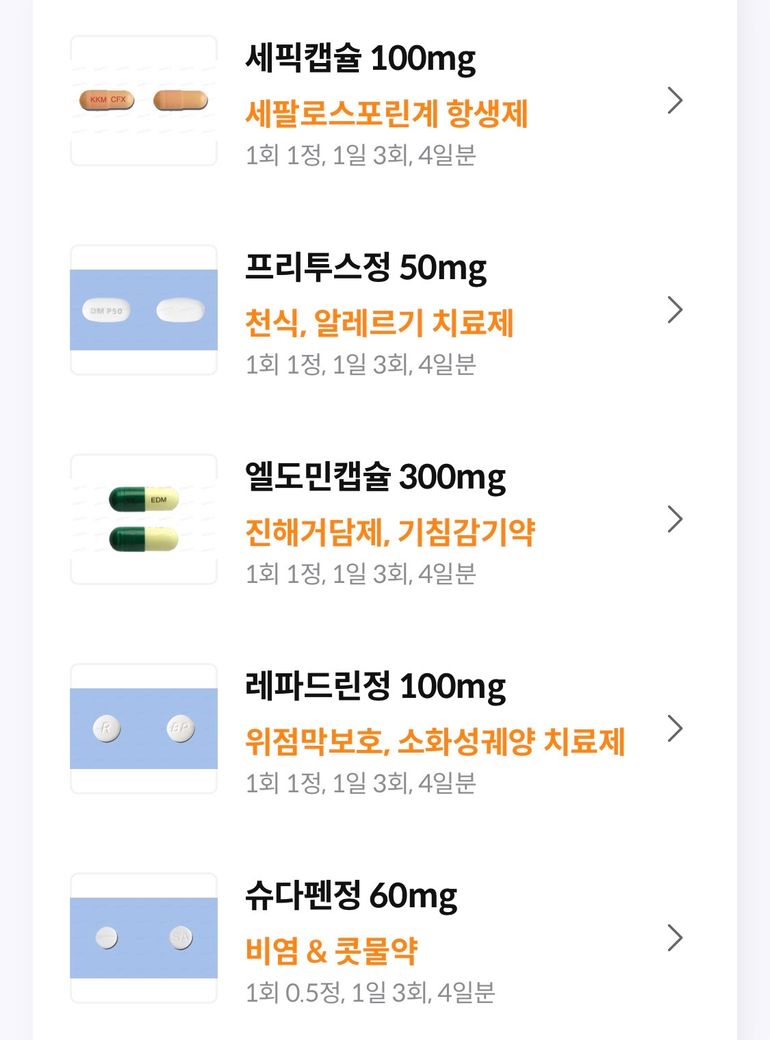
Task: Tap the 천식, 알레르기 치료제 category label
Action: [379, 323]
